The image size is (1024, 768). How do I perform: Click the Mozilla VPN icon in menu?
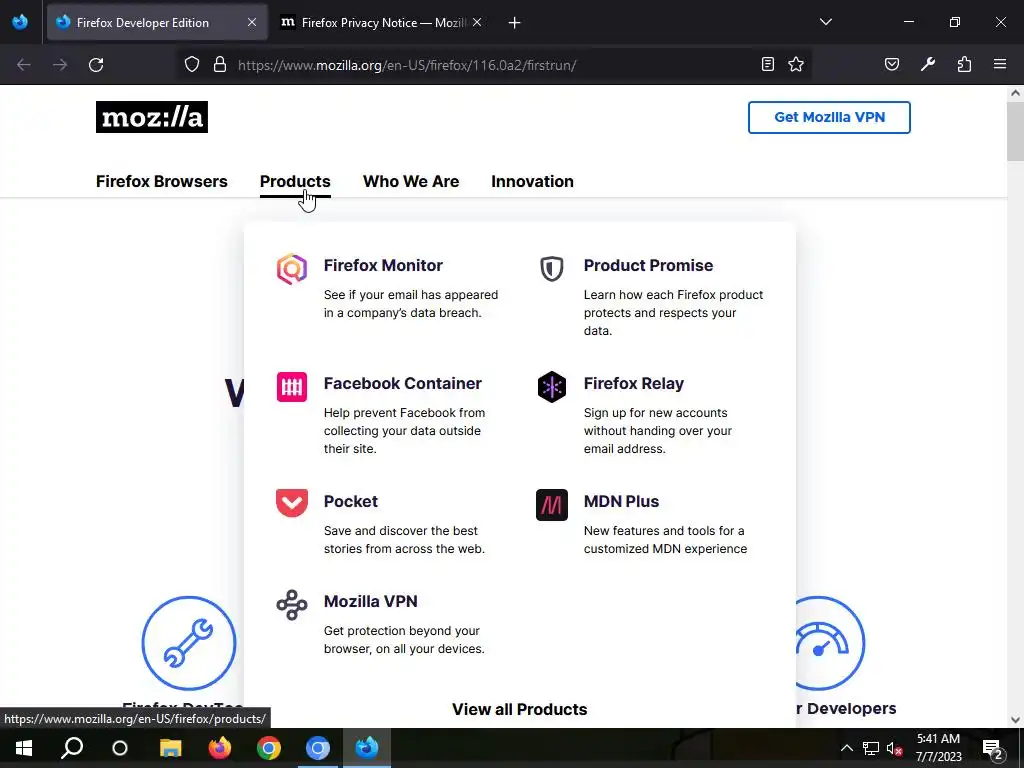pos(291,605)
